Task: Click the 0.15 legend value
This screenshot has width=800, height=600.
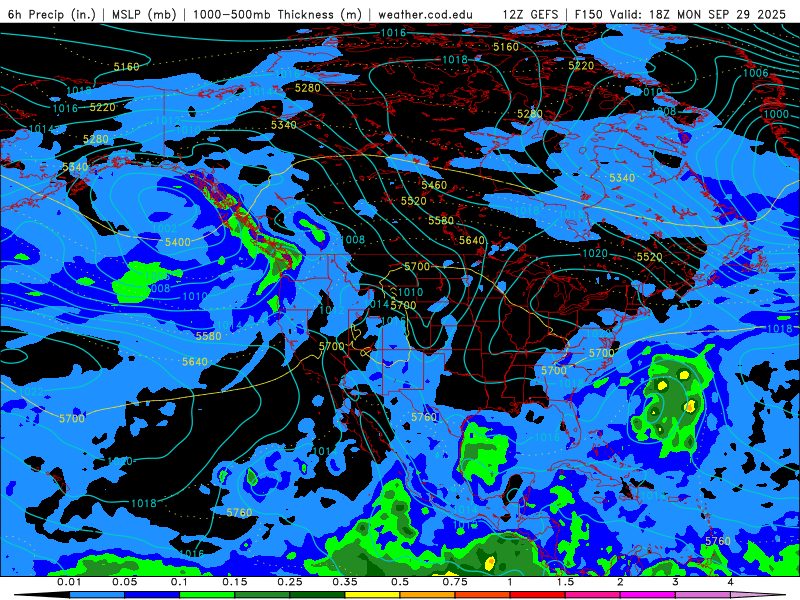Action: [235, 582]
